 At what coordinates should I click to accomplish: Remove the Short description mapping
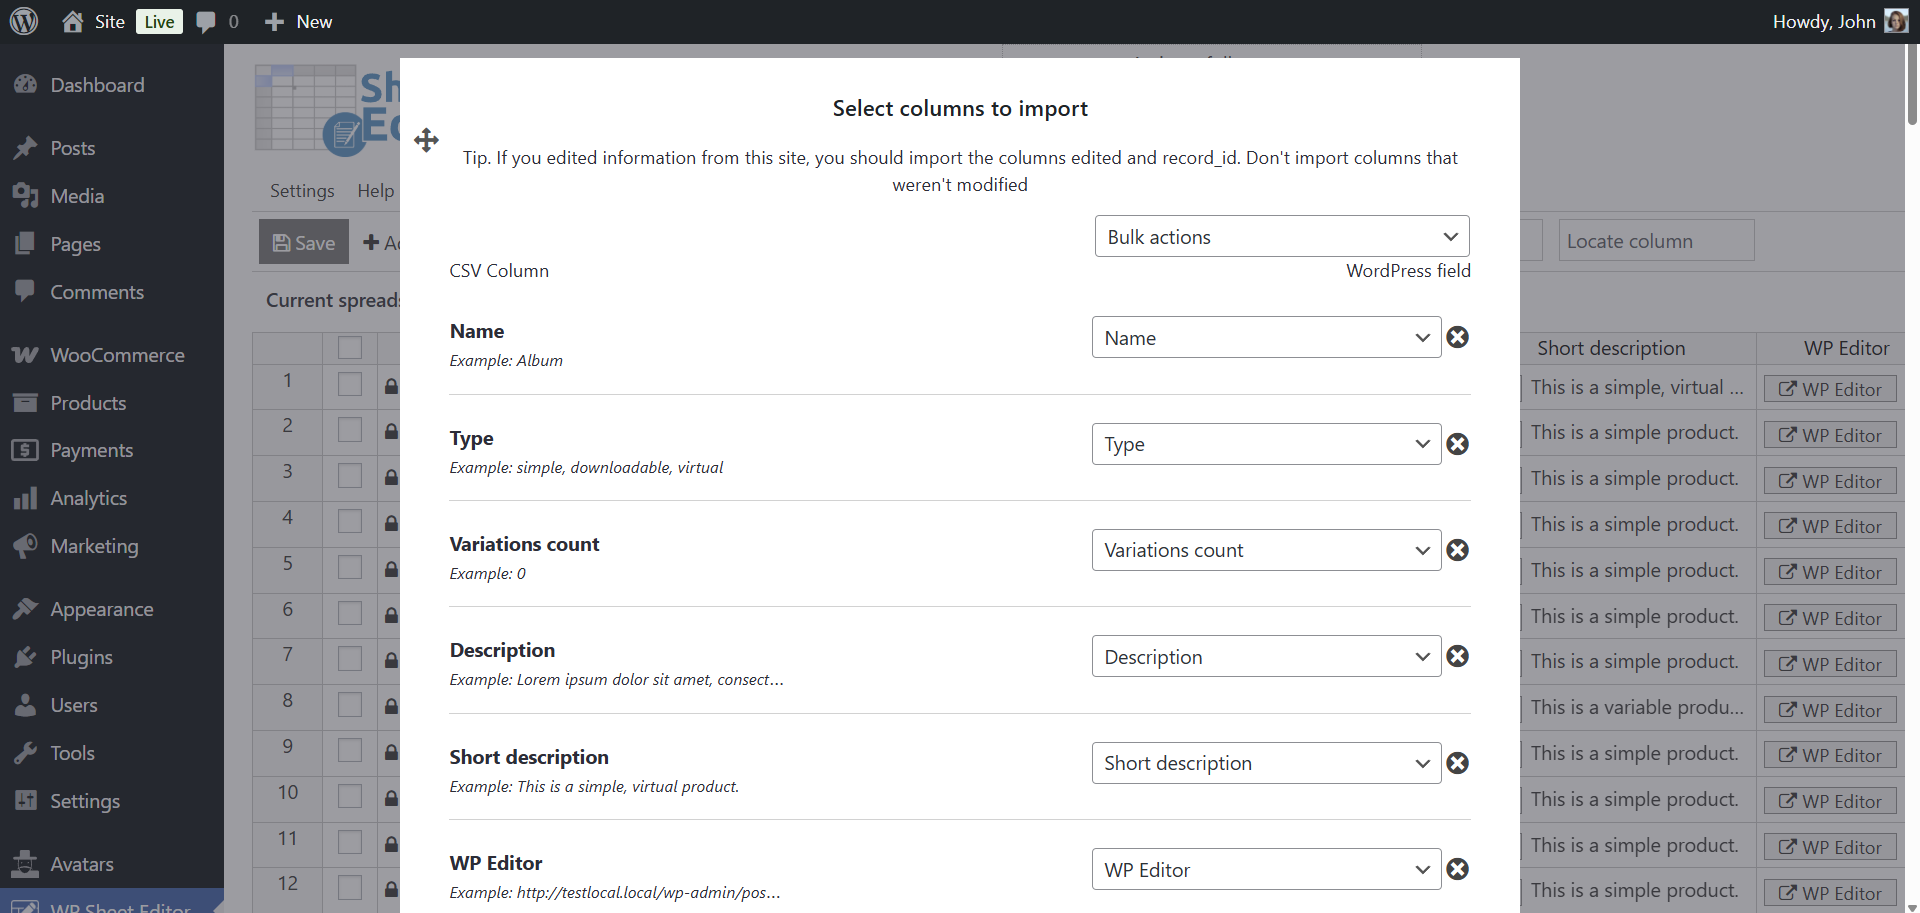pyautogui.click(x=1457, y=763)
